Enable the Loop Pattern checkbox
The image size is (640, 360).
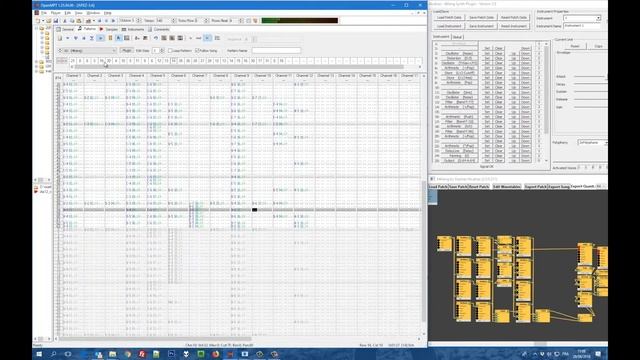tap(170, 51)
